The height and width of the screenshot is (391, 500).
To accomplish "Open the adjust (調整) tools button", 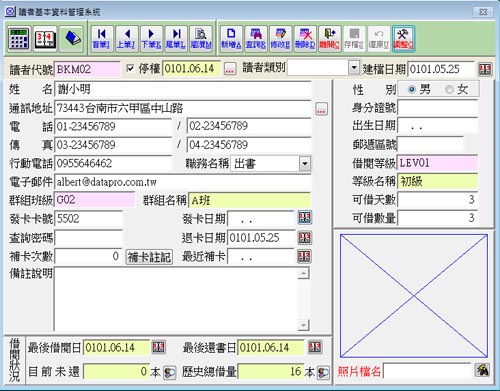I will pyautogui.click(x=403, y=39).
